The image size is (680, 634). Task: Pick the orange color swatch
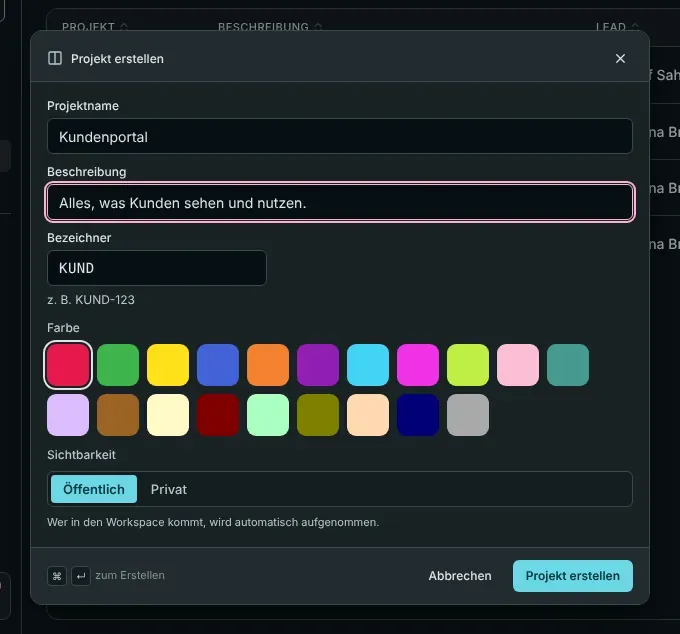coord(268,365)
